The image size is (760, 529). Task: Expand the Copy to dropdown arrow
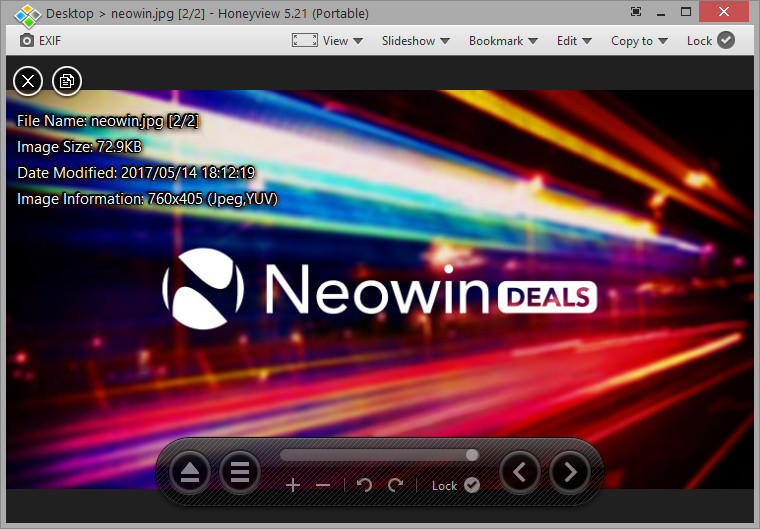click(663, 41)
